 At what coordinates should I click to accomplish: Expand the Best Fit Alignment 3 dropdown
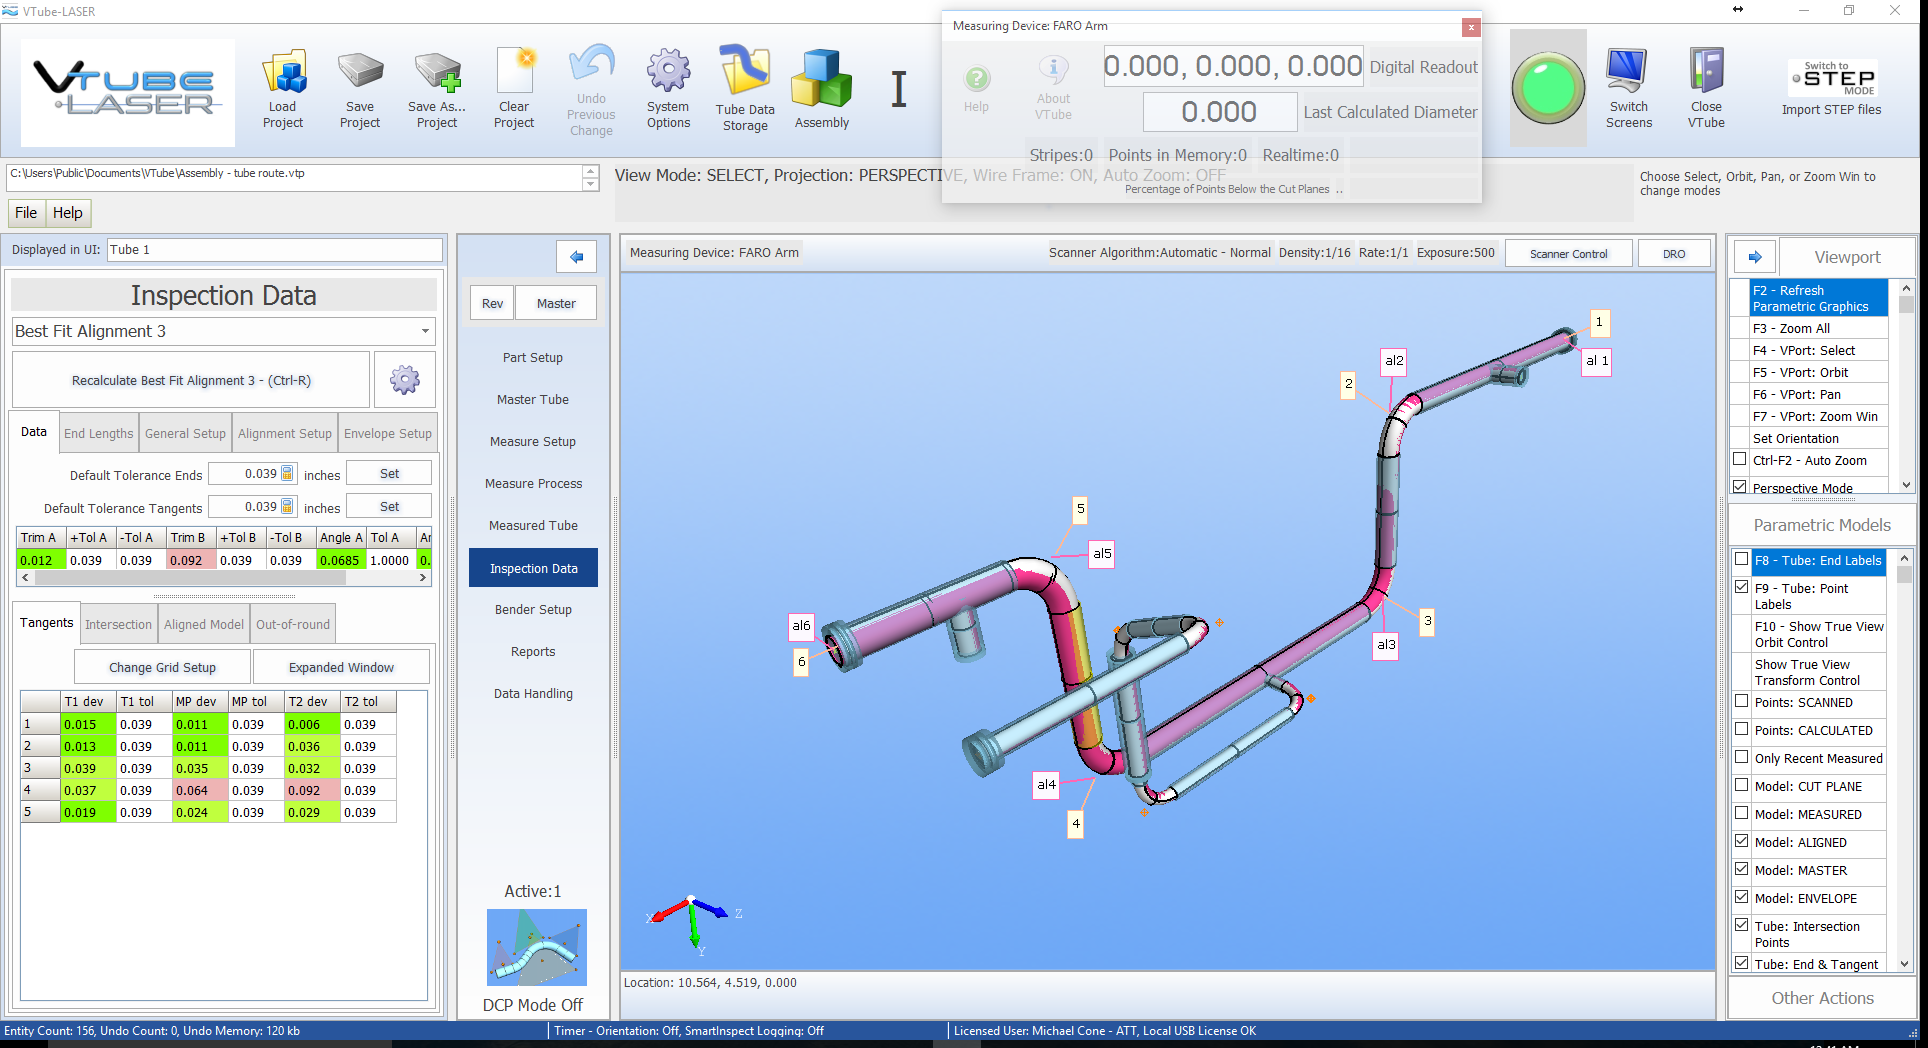425,331
